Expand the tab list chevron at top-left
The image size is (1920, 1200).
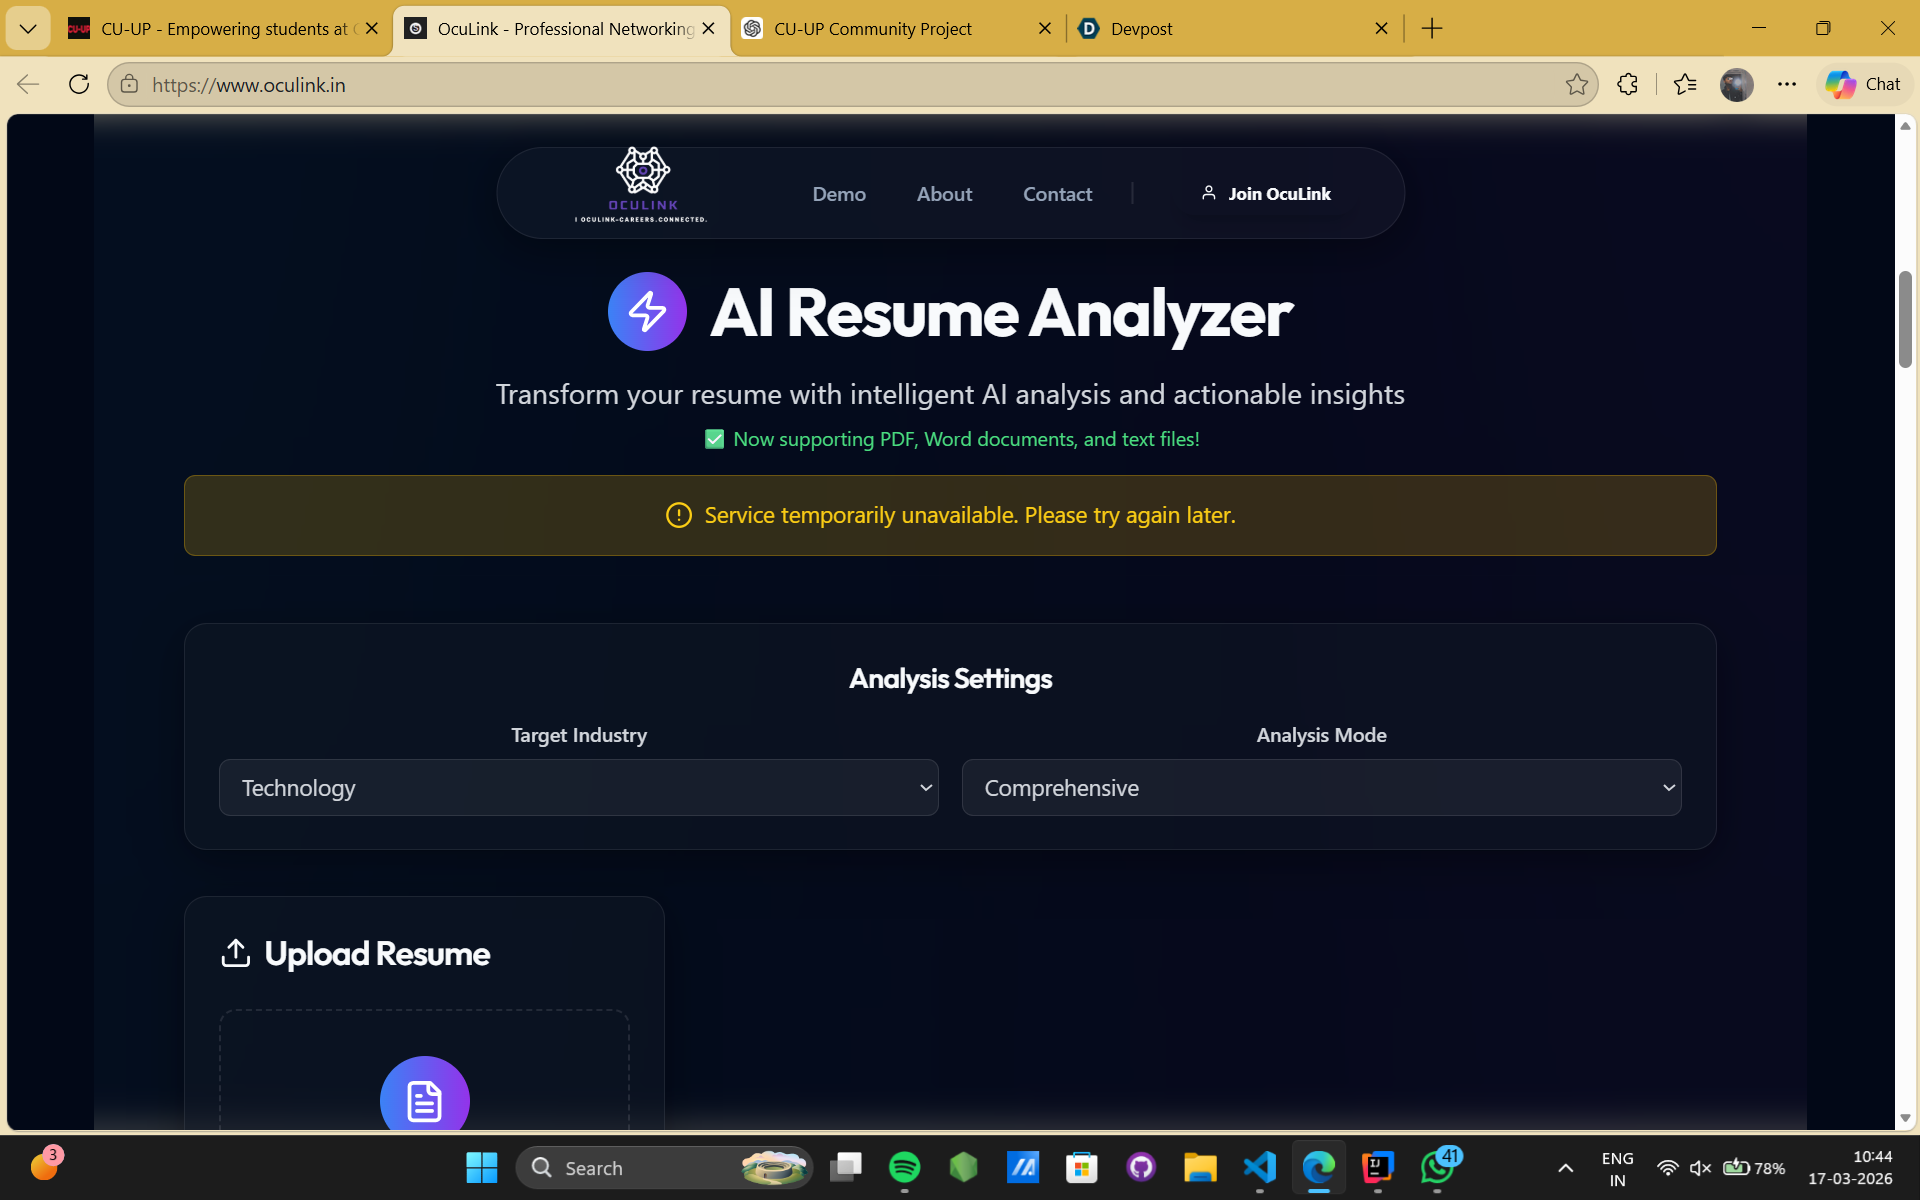(28, 29)
